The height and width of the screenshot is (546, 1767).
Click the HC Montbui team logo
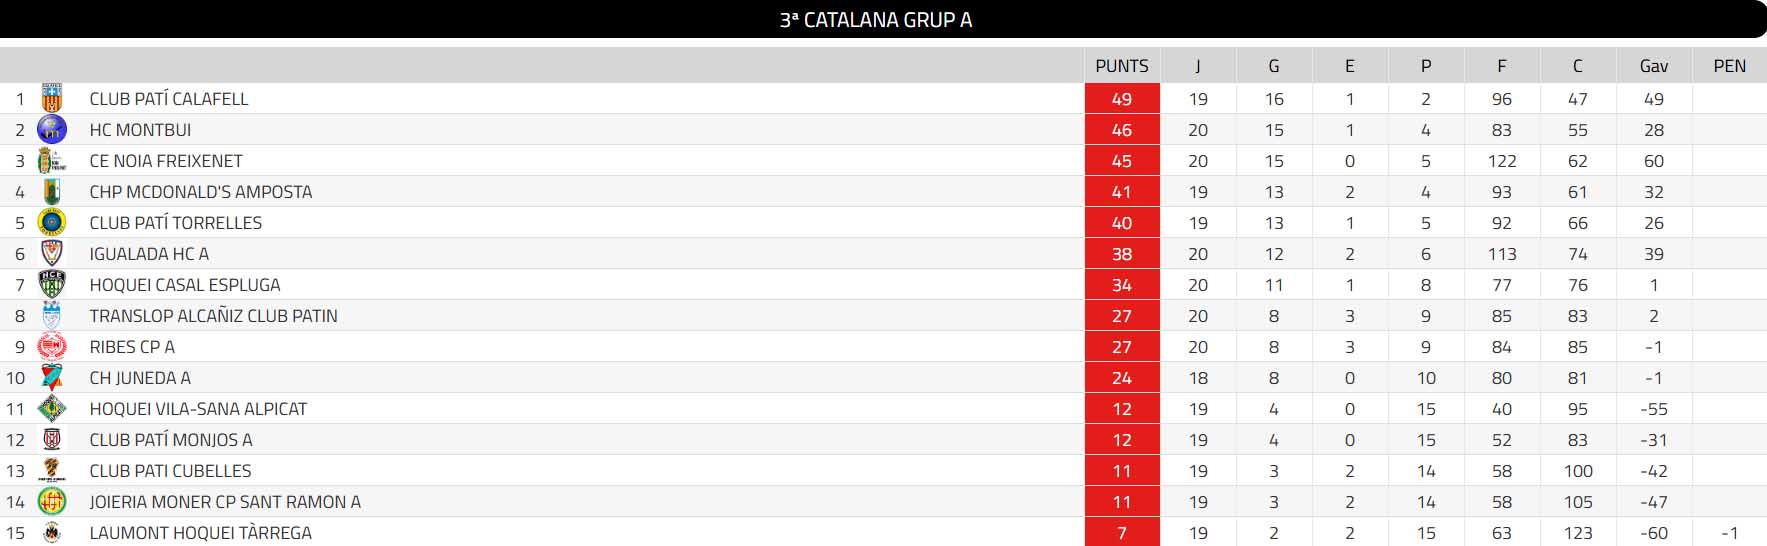(51, 130)
